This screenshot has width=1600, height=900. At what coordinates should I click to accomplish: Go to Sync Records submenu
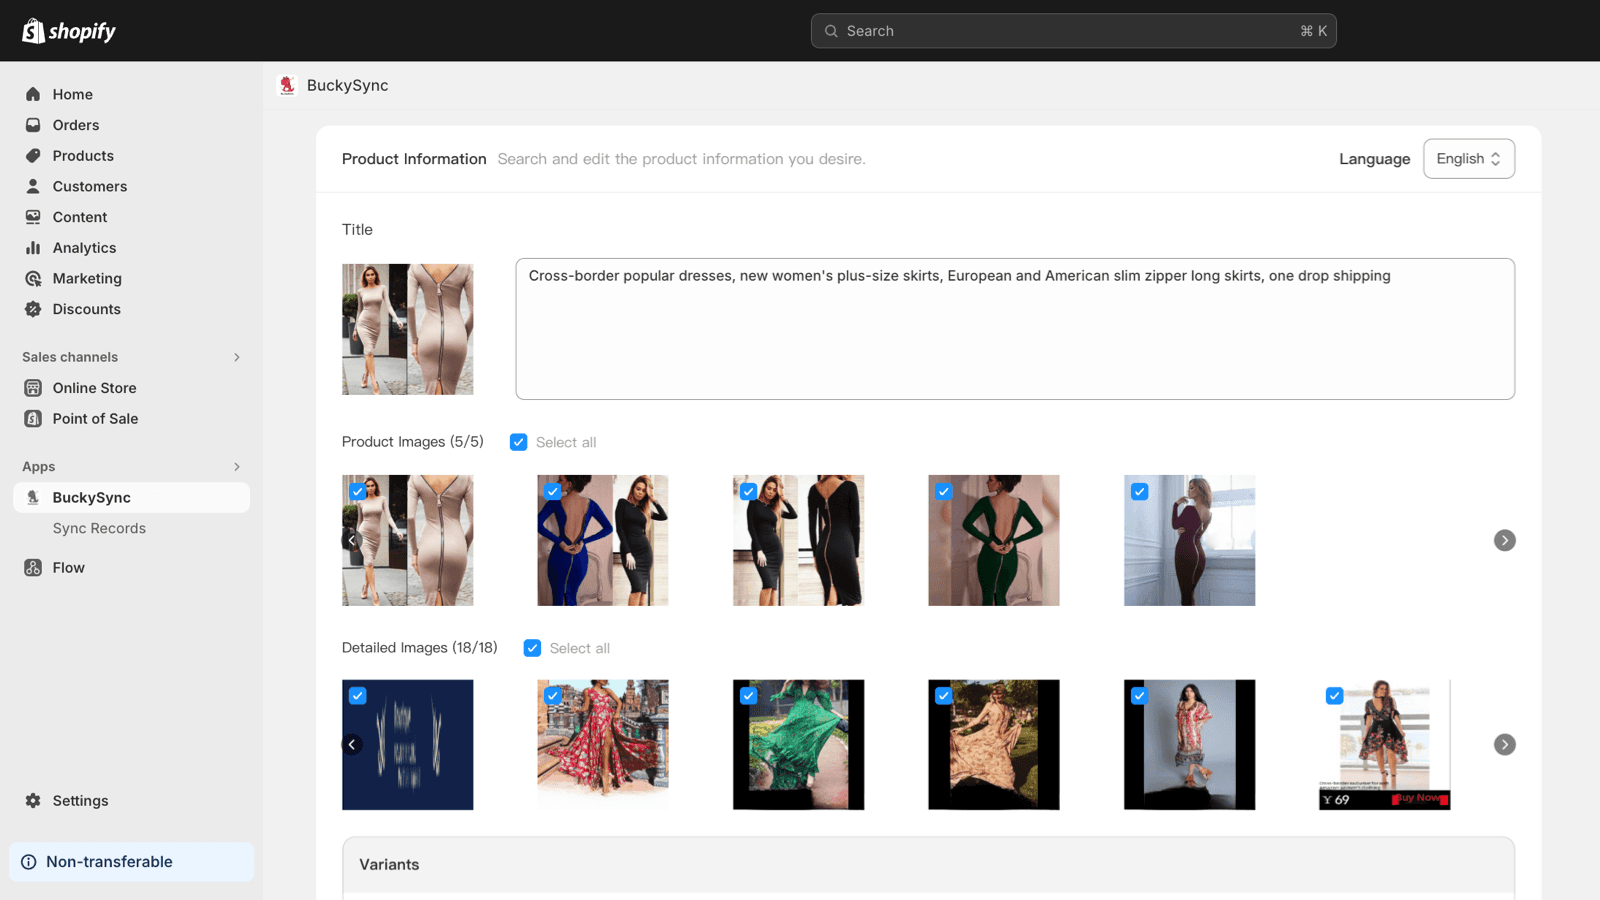tap(99, 528)
